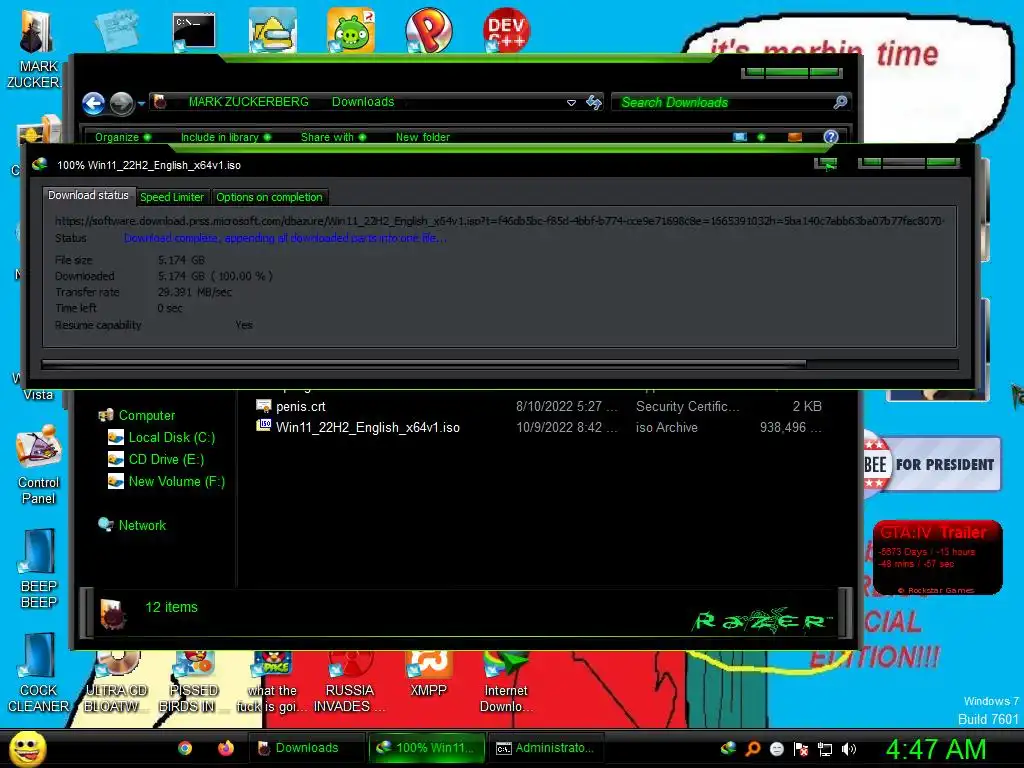Switch to Options on completion tab
The width and height of the screenshot is (1024, 768).
(x=269, y=197)
